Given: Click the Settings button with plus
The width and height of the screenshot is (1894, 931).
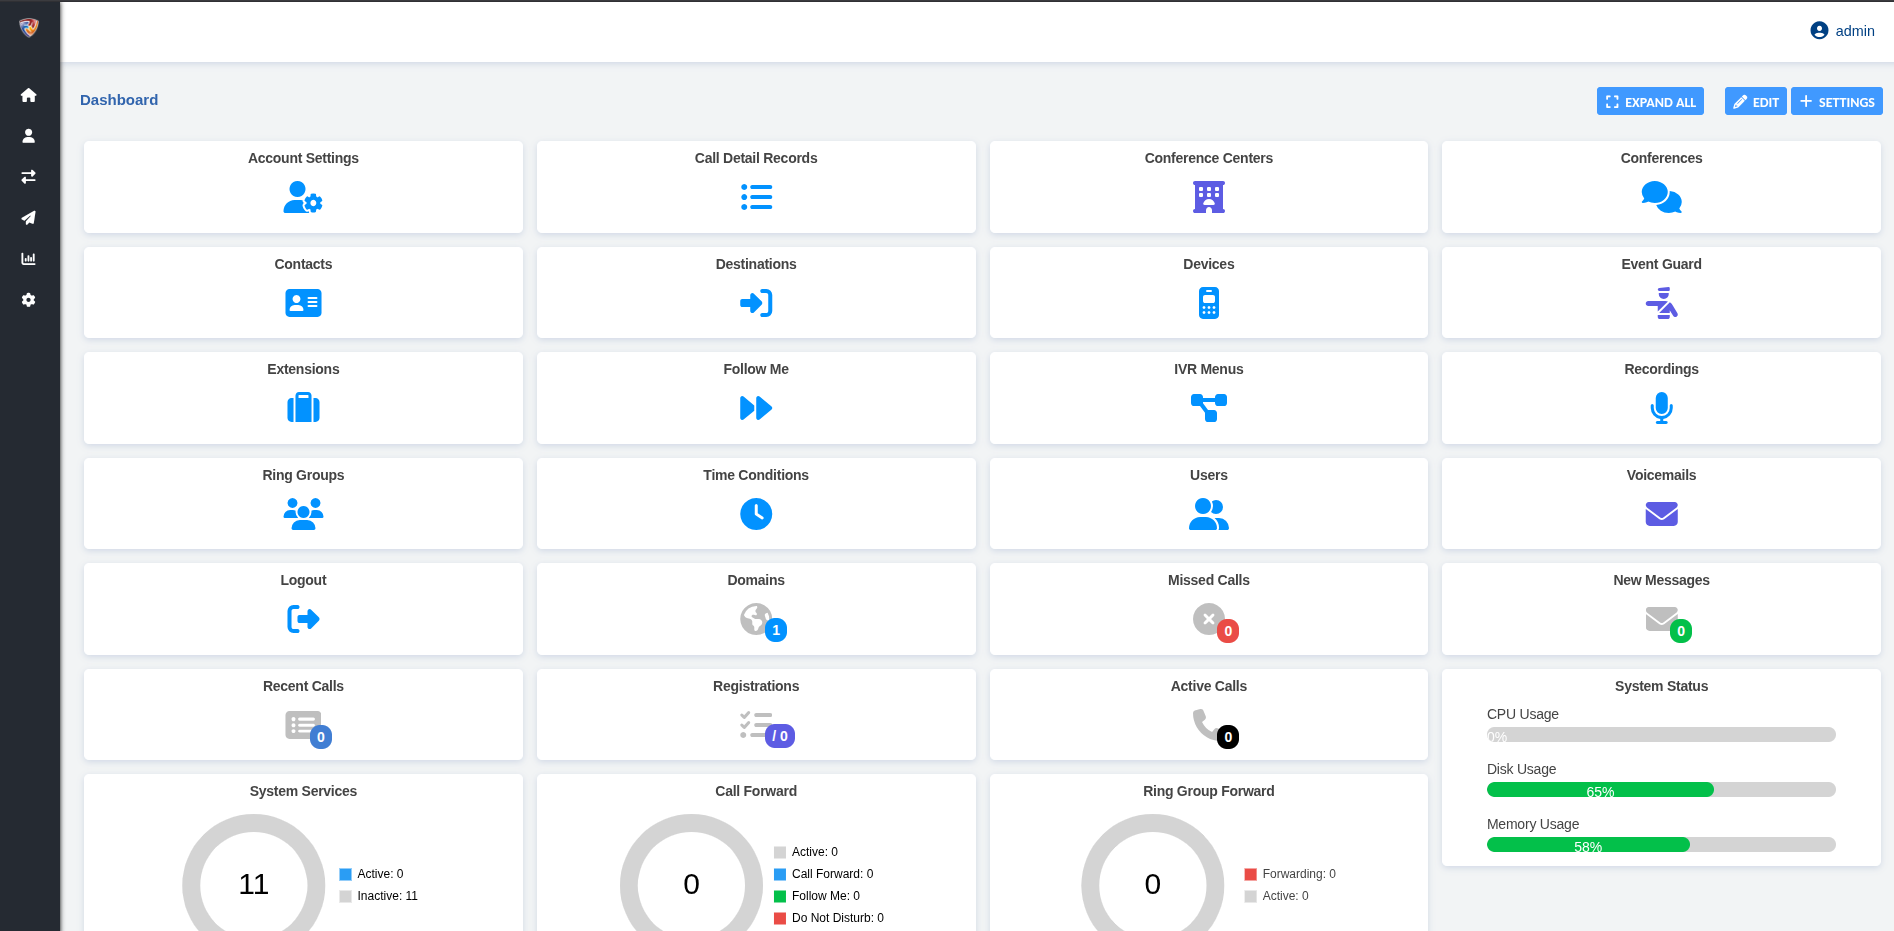Looking at the screenshot, I should pos(1836,102).
